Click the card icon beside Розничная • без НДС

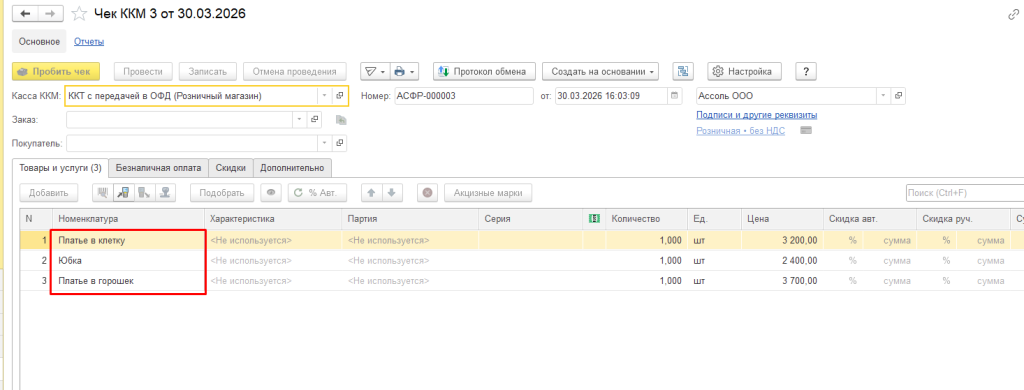[x=806, y=131]
